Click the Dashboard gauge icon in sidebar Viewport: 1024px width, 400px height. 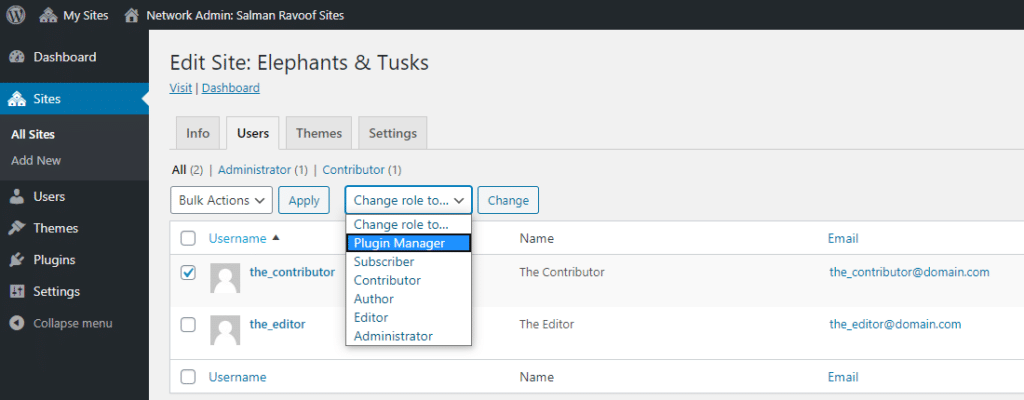[16, 57]
